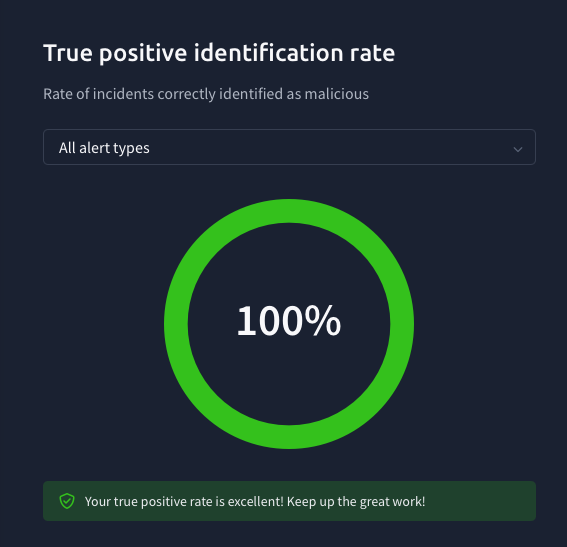
Task: Expand the alert type filter combo box
Action: coord(289,147)
